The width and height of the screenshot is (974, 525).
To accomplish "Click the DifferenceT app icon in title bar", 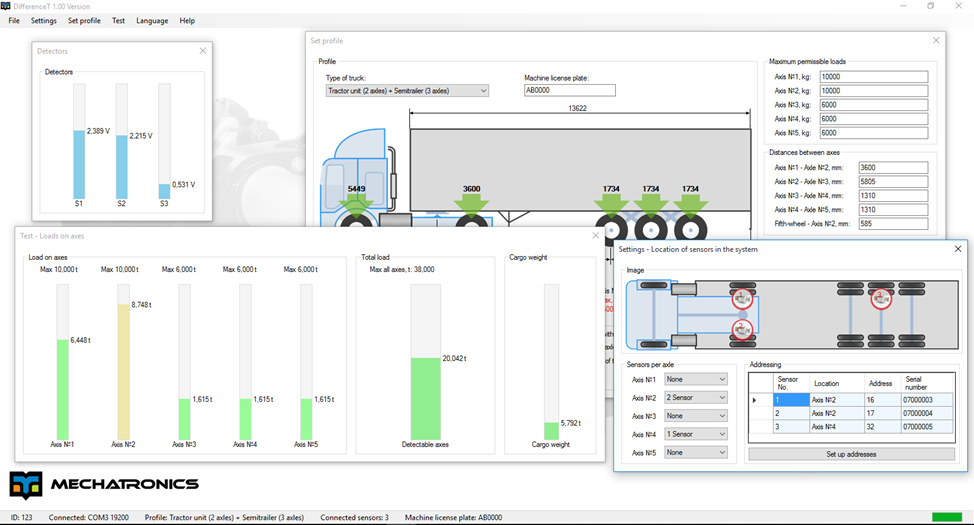I will [6, 6].
